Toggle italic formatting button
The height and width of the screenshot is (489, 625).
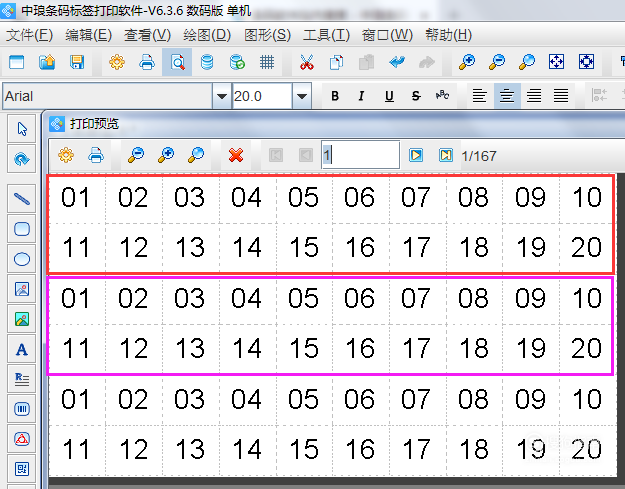coord(361,96)
